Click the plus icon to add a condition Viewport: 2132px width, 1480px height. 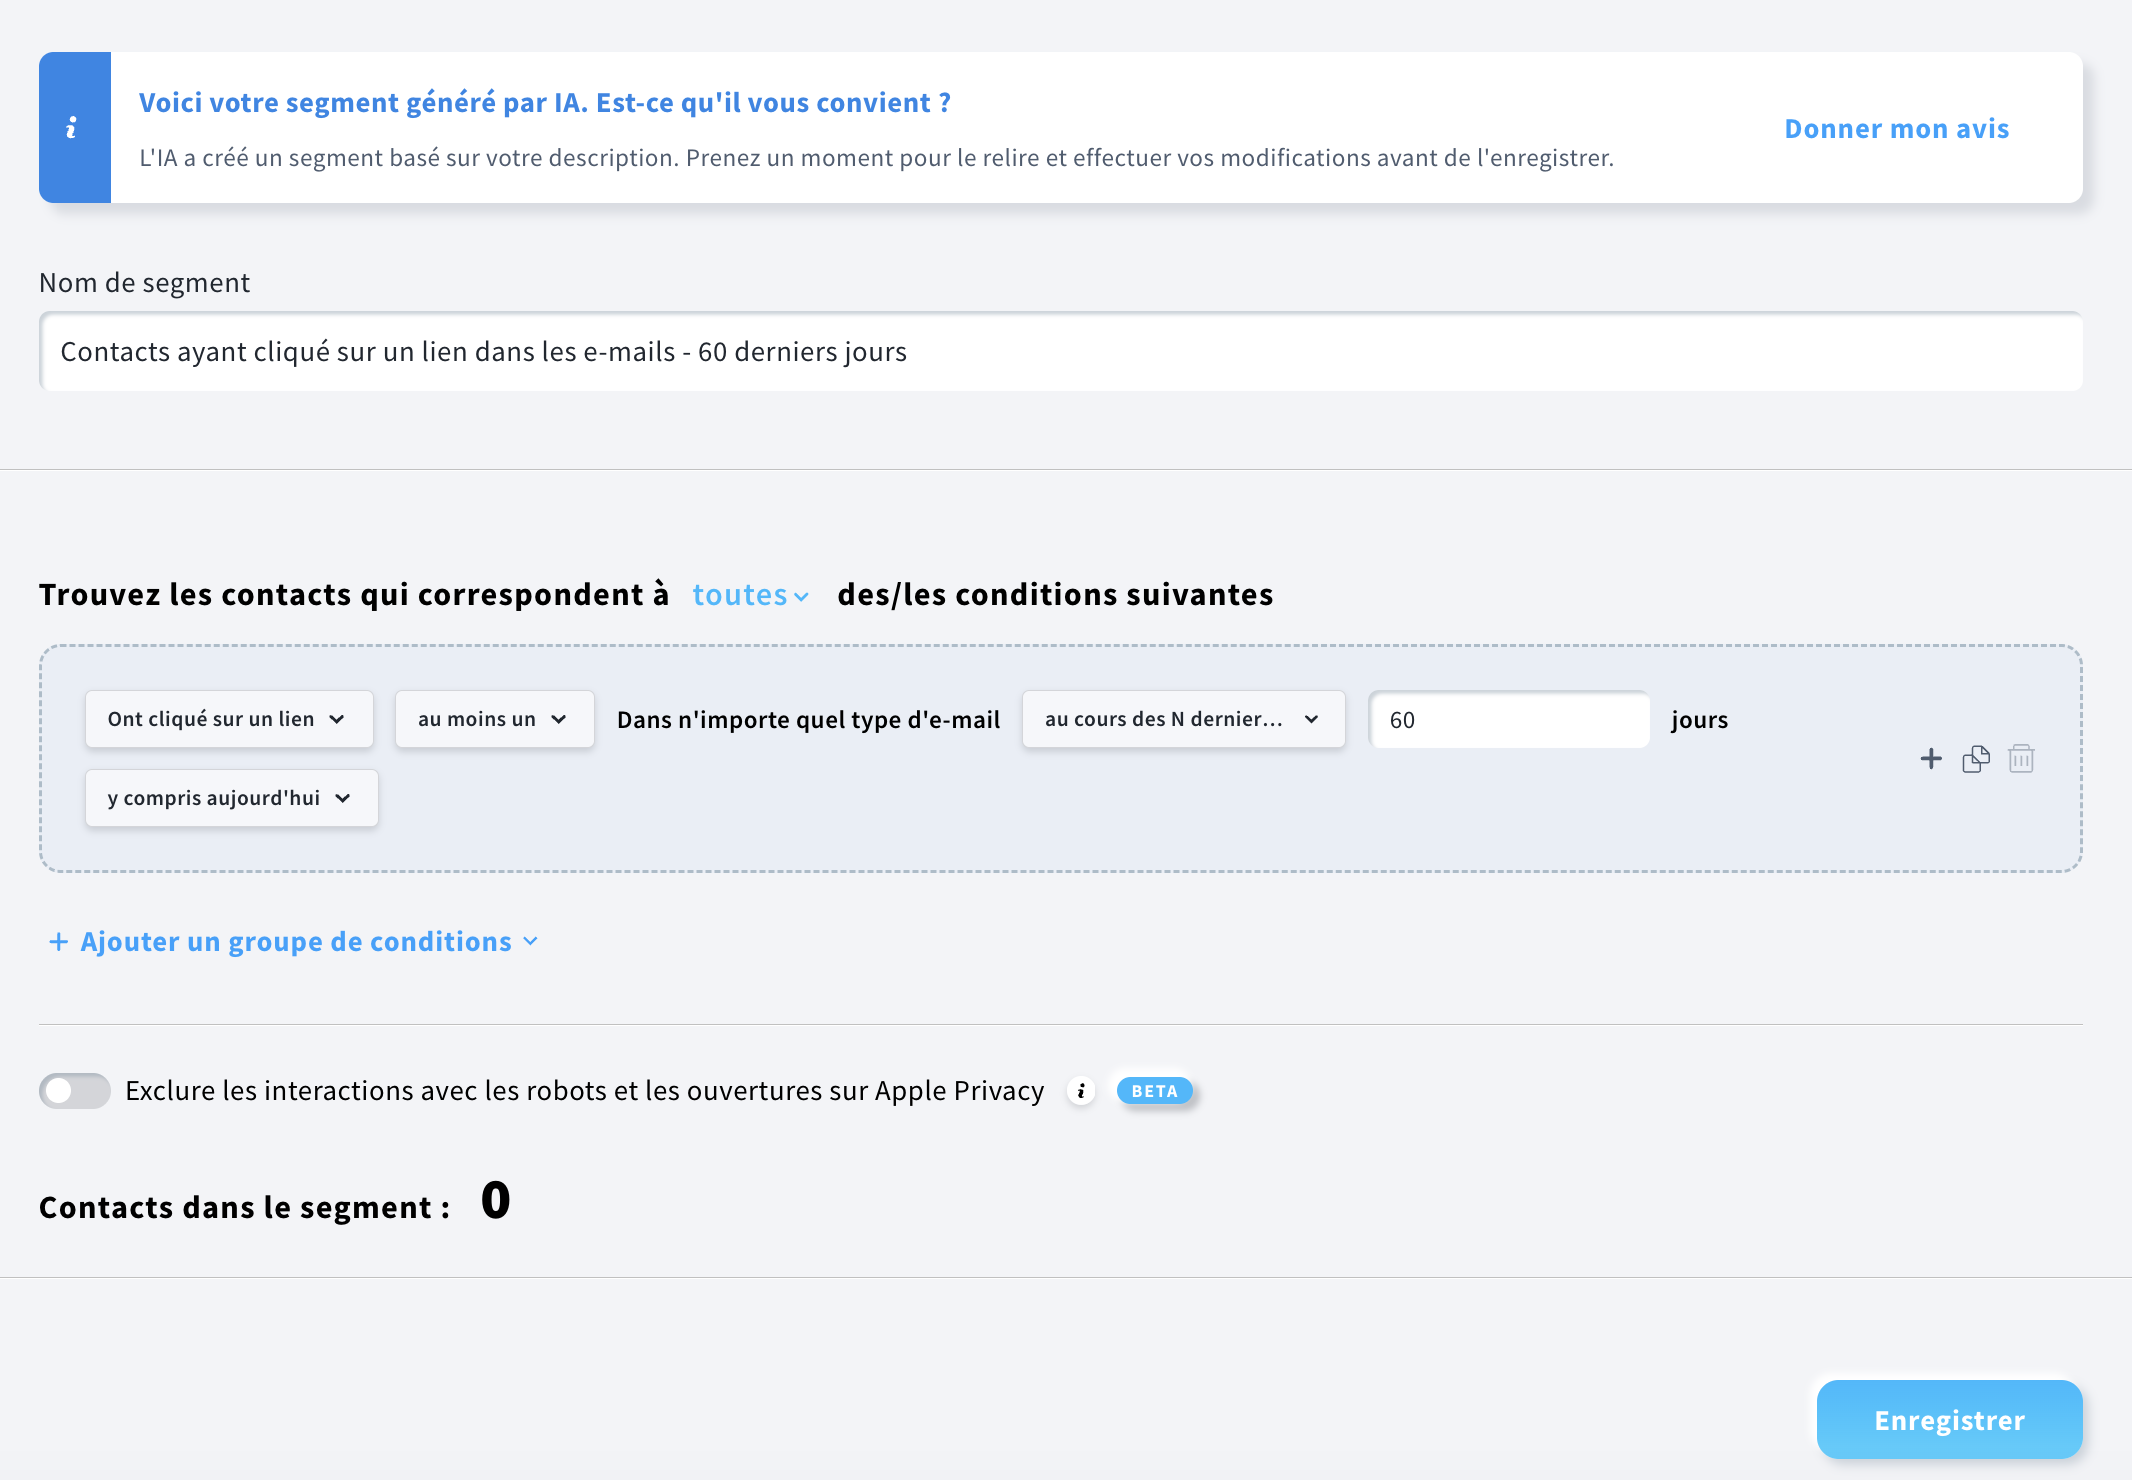pyautogui.click(x=1931, y=759)
